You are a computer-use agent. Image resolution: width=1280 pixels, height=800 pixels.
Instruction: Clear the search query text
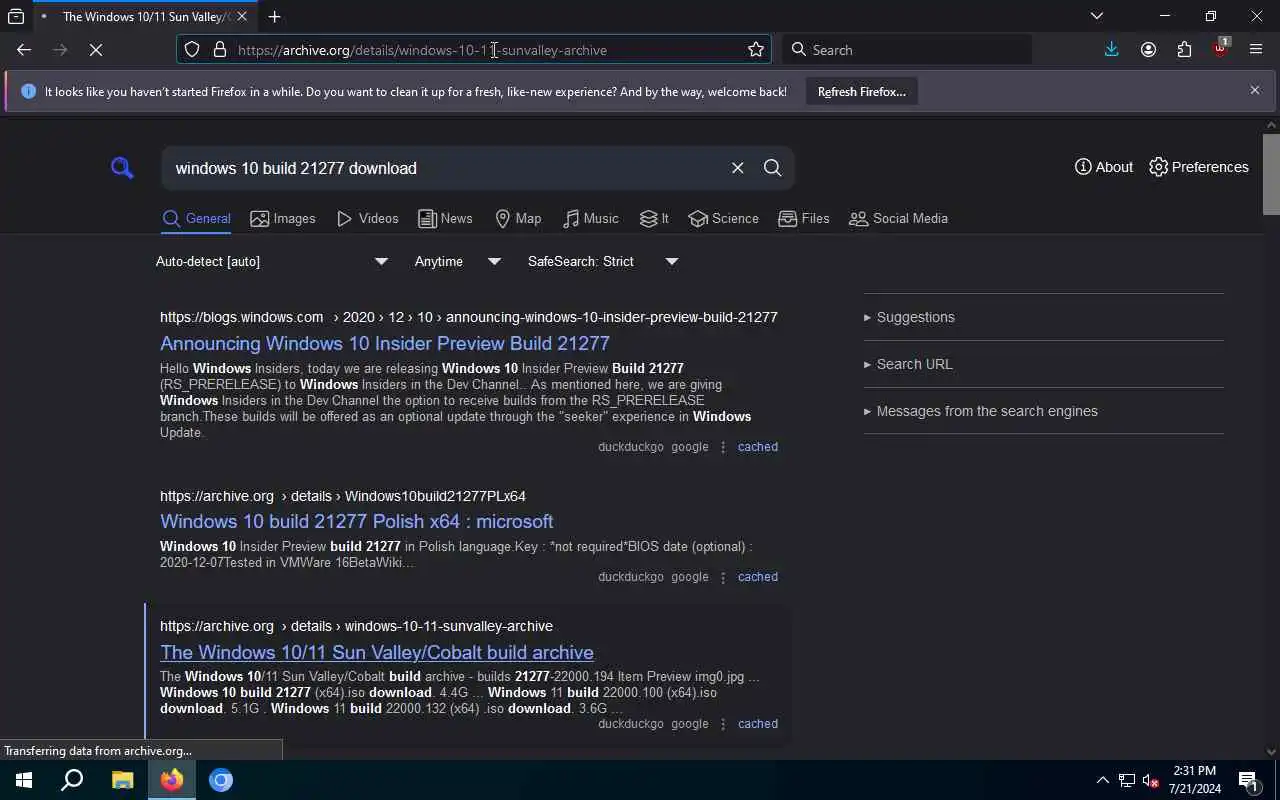737,168
